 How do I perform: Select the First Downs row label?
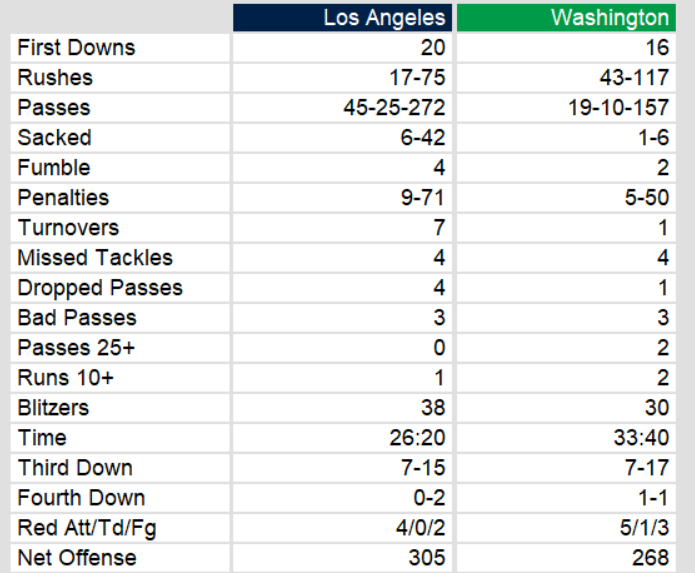pyautogui.click(x=76, y=48)
